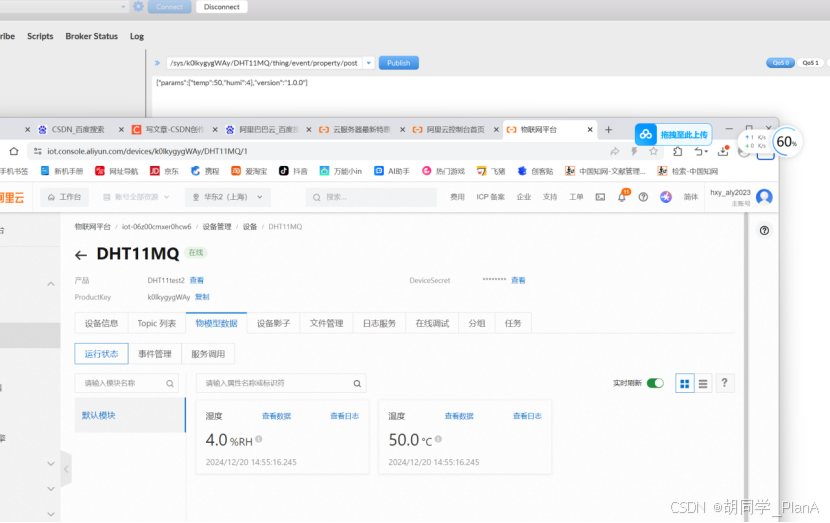Viewport: 830px width, 523px height.
Task: Click the user avatar for hxy_aly2023
Action: click(x=764, y=197)
